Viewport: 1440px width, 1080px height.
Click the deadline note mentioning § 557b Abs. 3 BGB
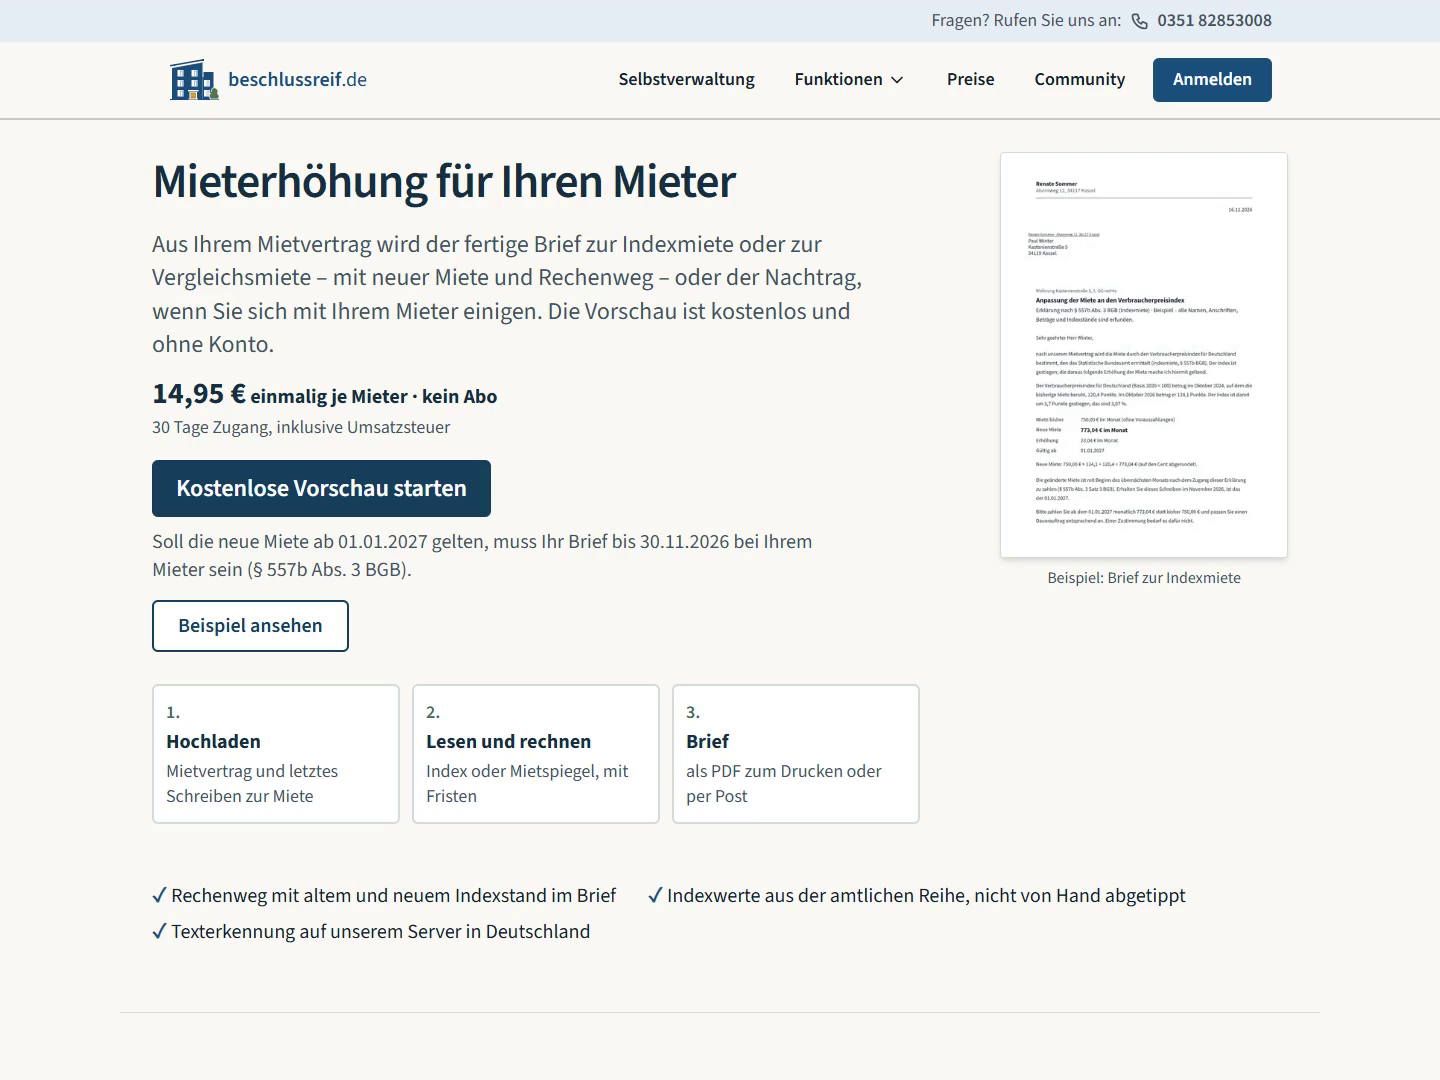tap(482, 555)
